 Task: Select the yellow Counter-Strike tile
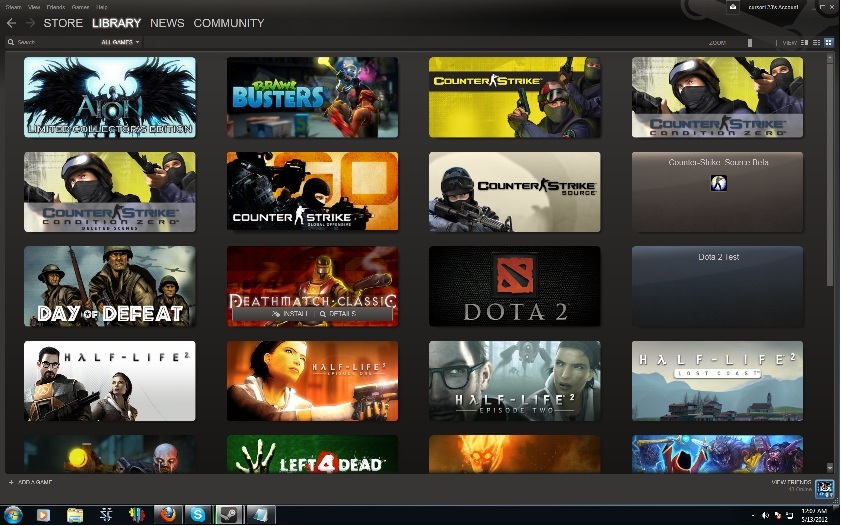click(514, 97)
